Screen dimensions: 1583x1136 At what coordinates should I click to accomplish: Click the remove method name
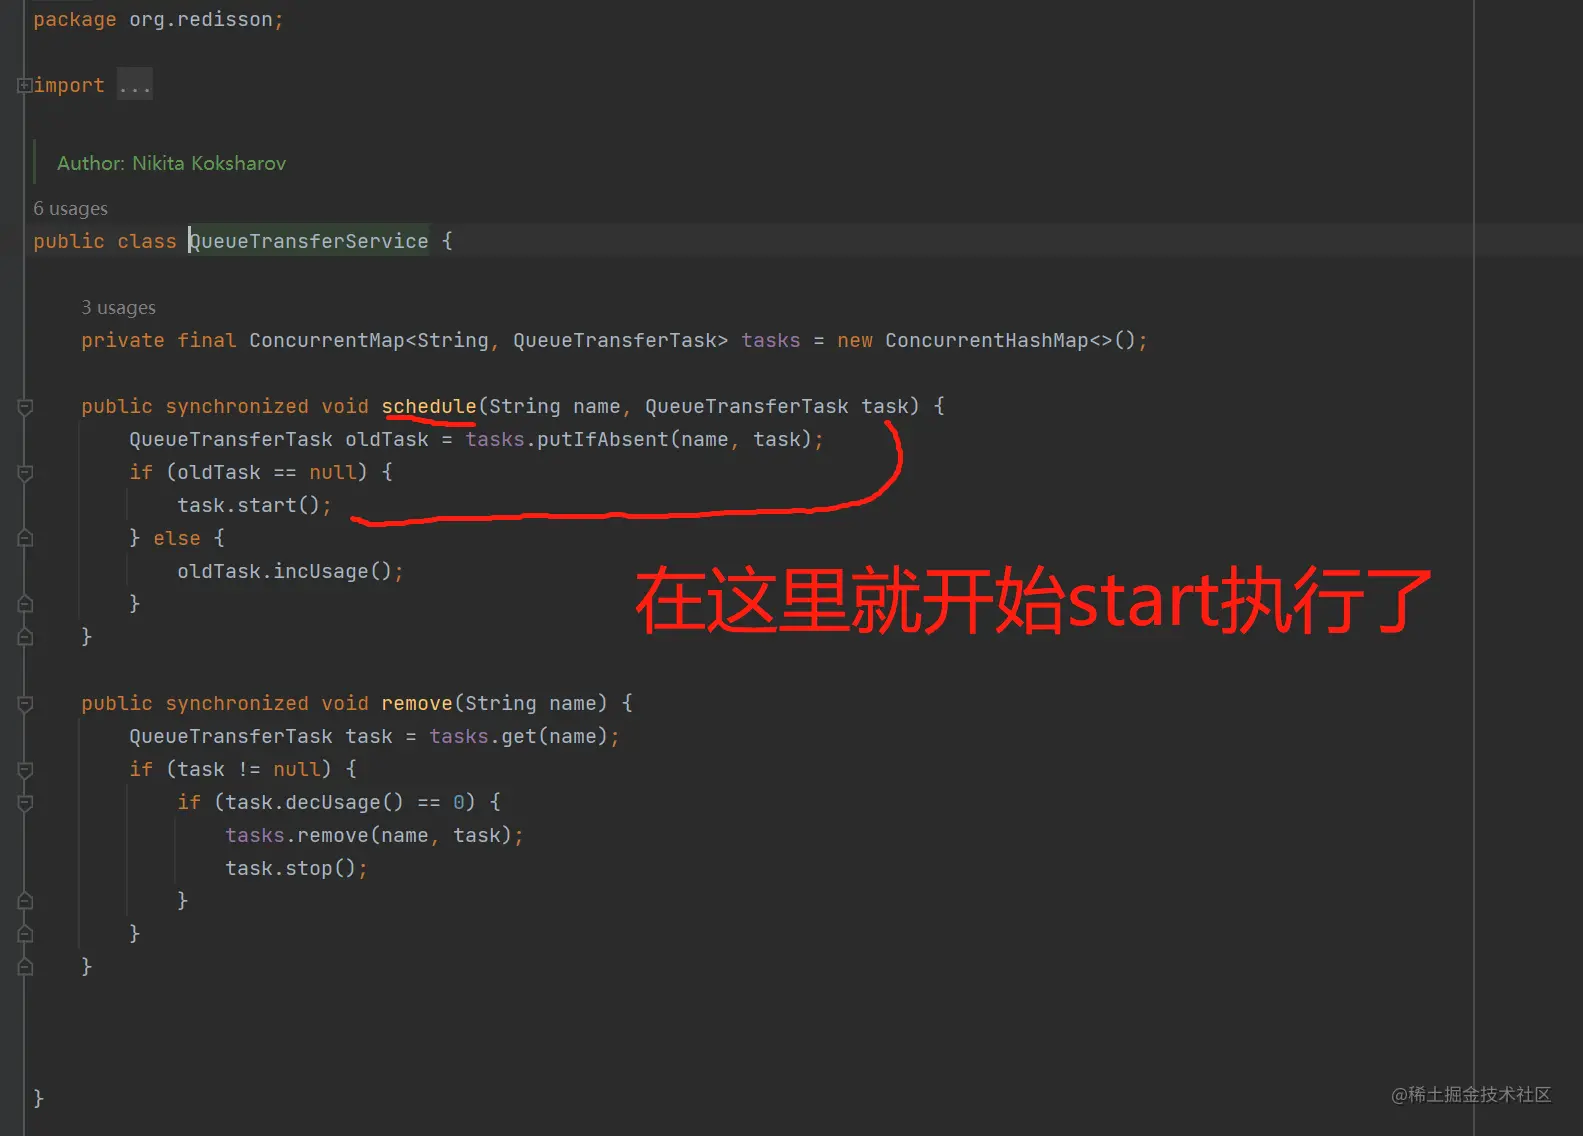tap(417, 703)
